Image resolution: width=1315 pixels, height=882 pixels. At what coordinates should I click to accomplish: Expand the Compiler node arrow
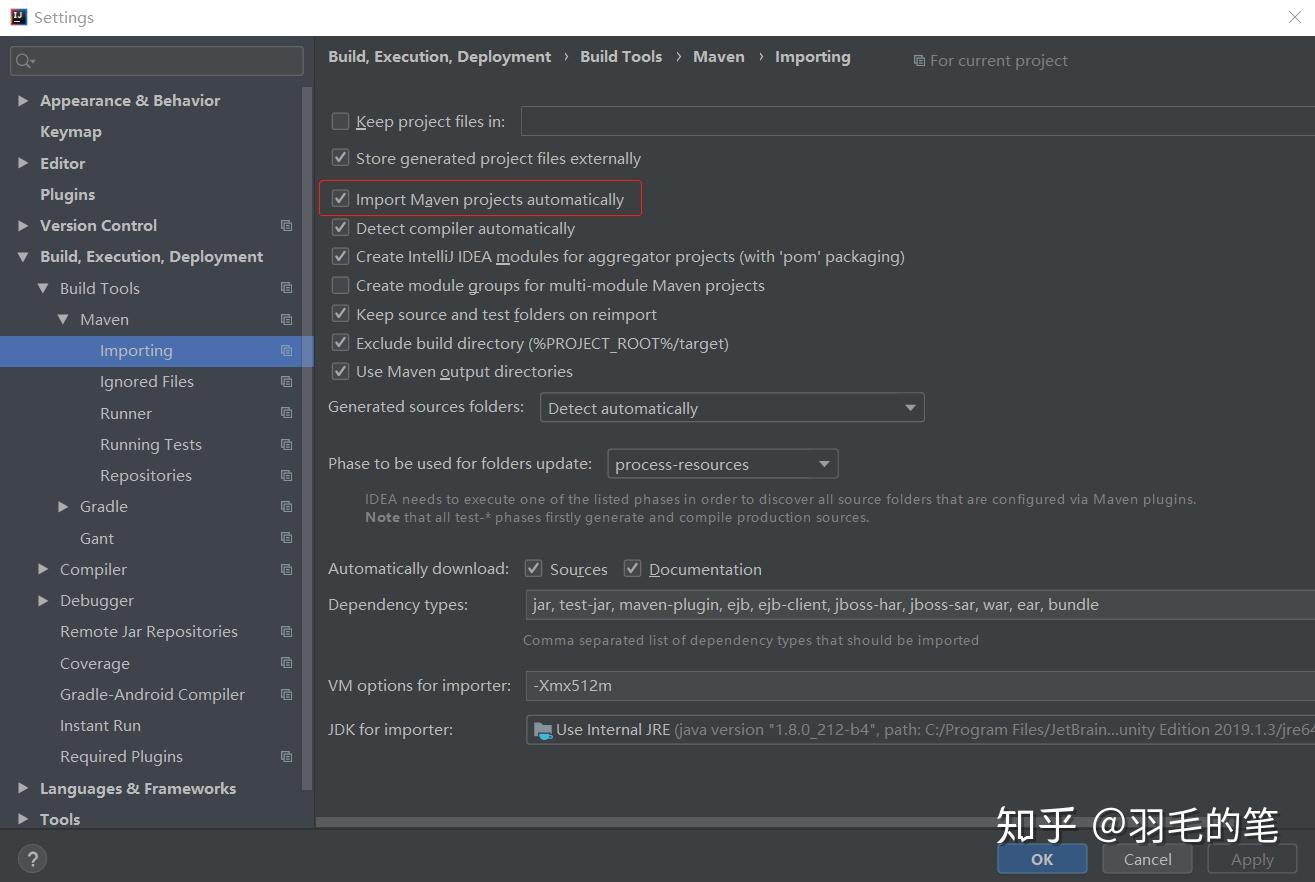click(x=43, y=570)
